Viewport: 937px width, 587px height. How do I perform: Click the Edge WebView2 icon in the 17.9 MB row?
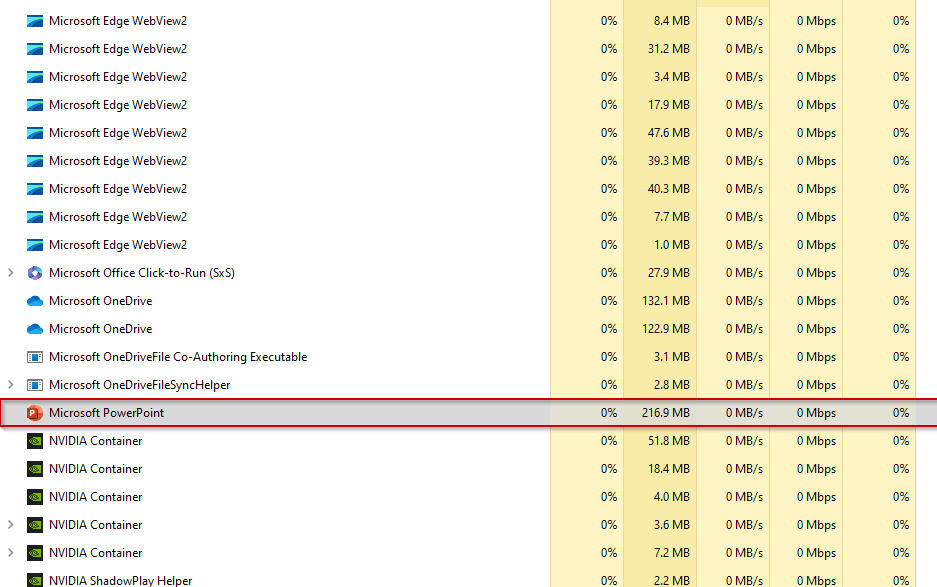[x=35, y=105]
